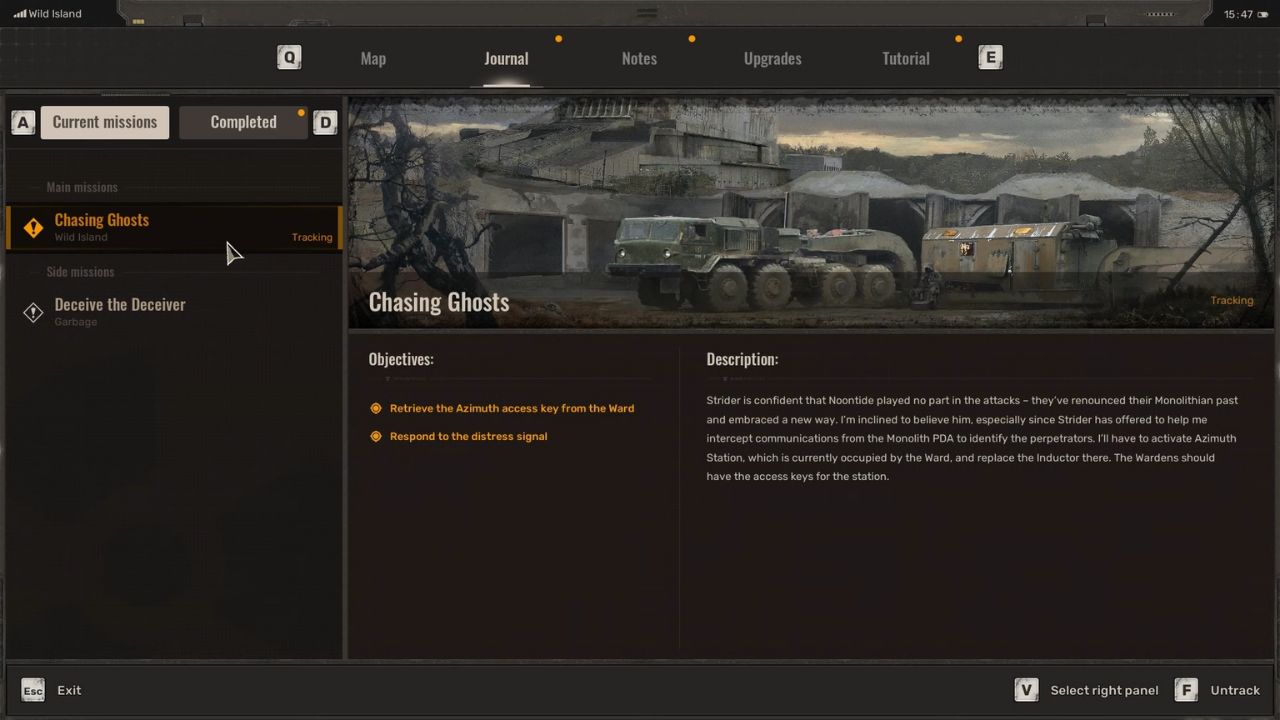Collapse the Objectives section header
Screen dimensions: 1280x720
coord(400,359)
